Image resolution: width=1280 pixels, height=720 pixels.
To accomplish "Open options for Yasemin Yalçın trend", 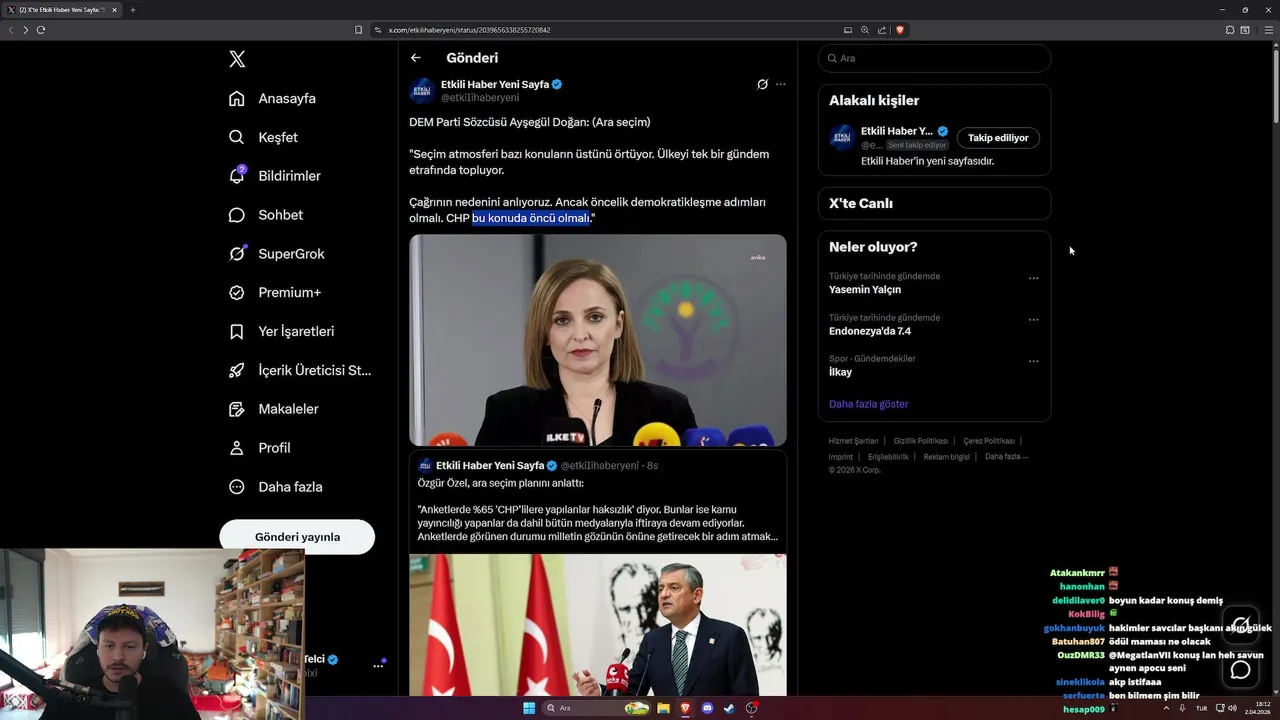I will coord(1033,279).
